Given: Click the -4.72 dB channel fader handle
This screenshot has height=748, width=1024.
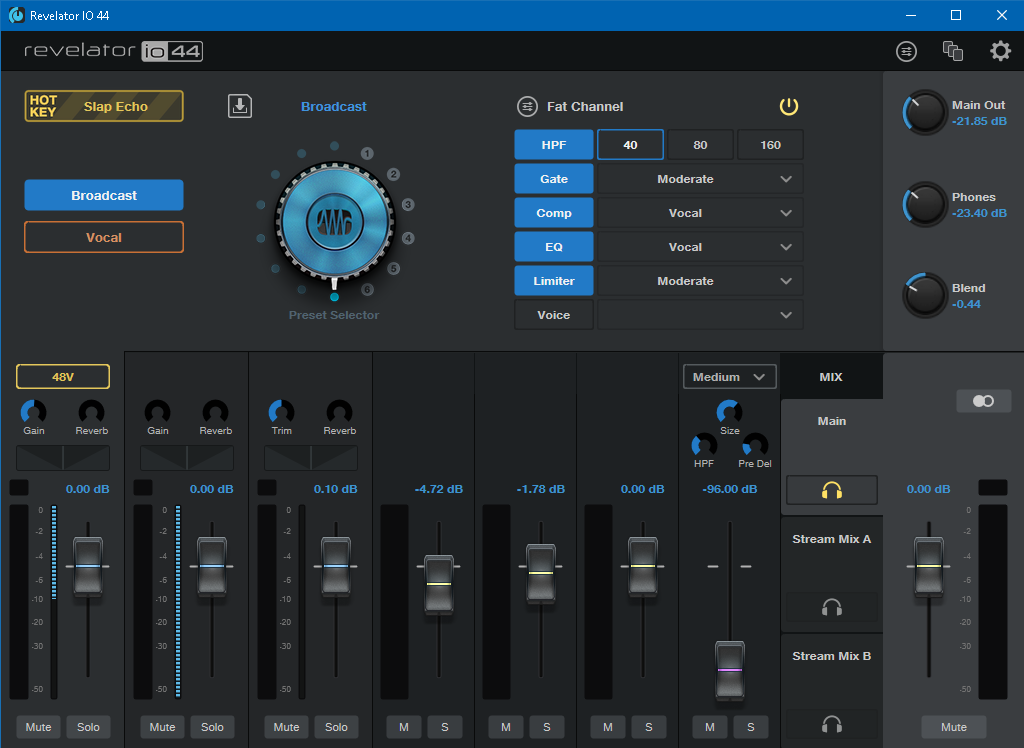Looking at the screenshot, I should pos(439,584).
